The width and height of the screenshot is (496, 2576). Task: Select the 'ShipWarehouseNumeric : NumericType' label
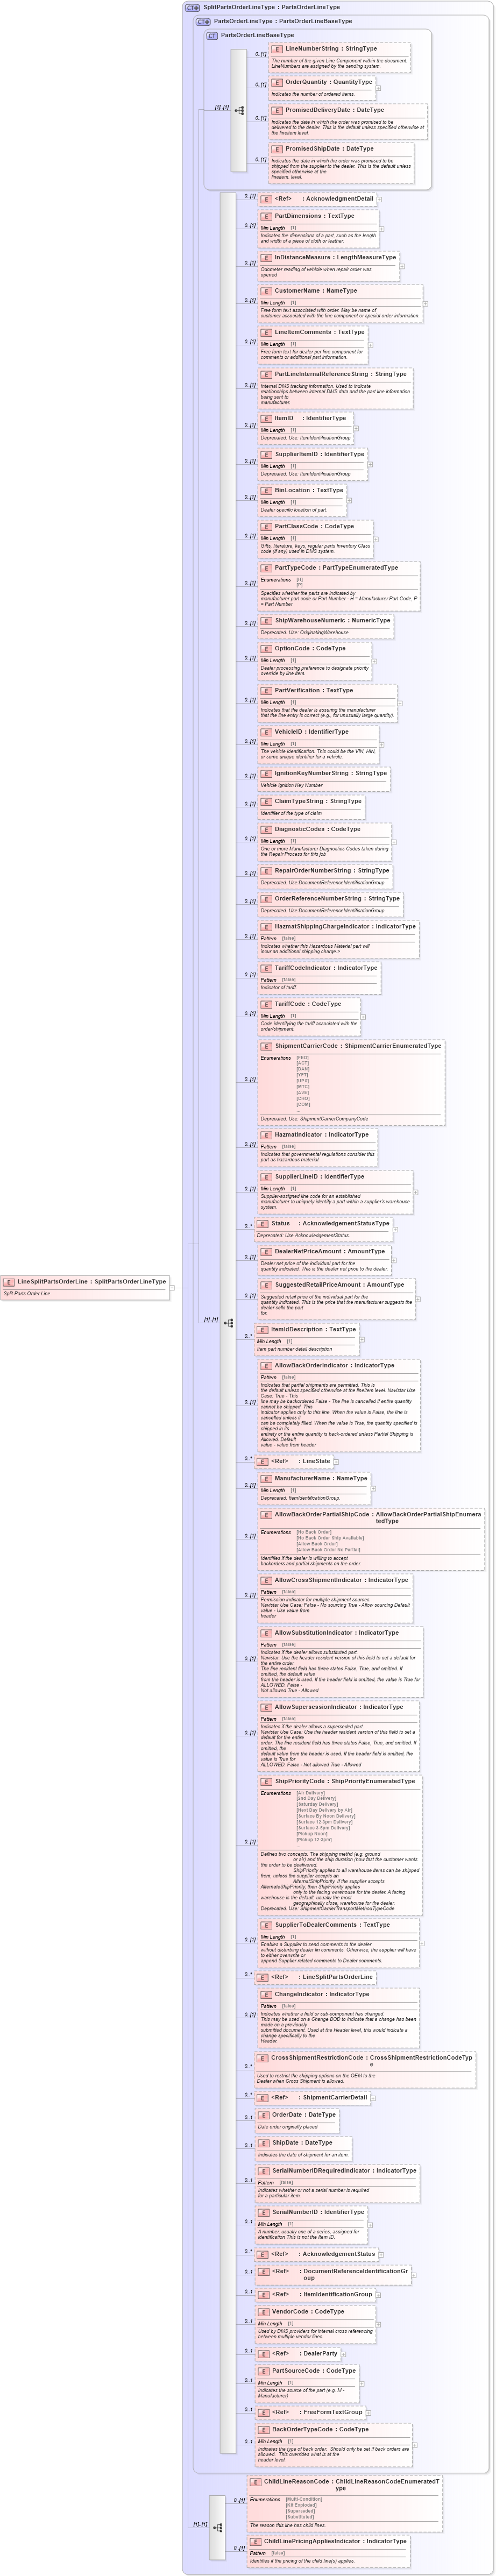click(332, 620)
